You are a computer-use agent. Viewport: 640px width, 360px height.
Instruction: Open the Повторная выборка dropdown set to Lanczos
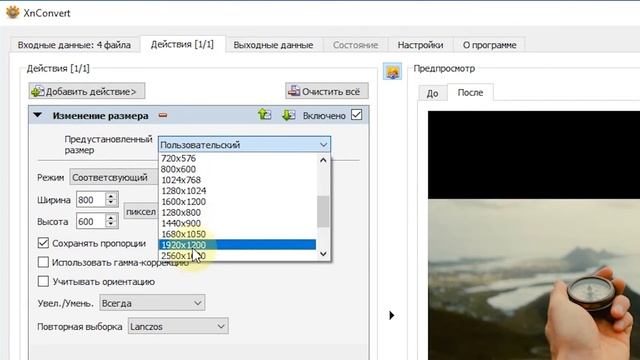(178, 327)
